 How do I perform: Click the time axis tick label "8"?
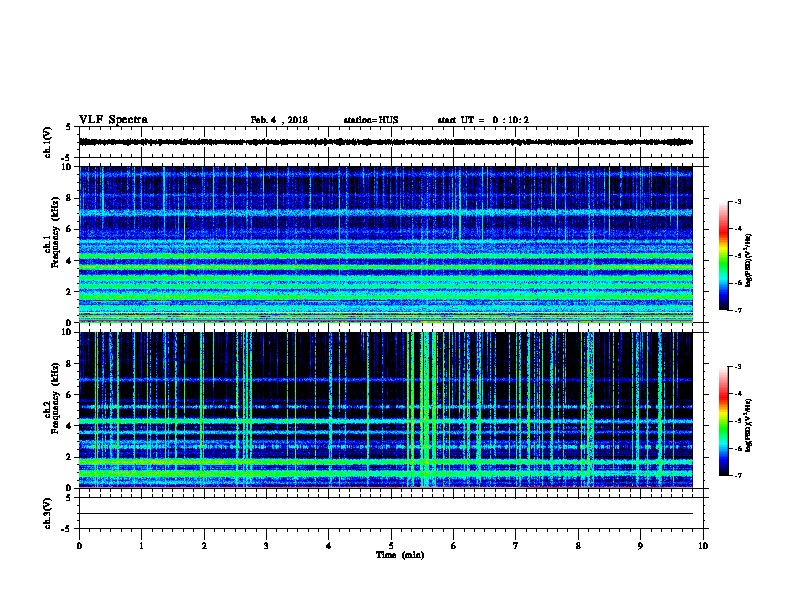pos(578,545)
